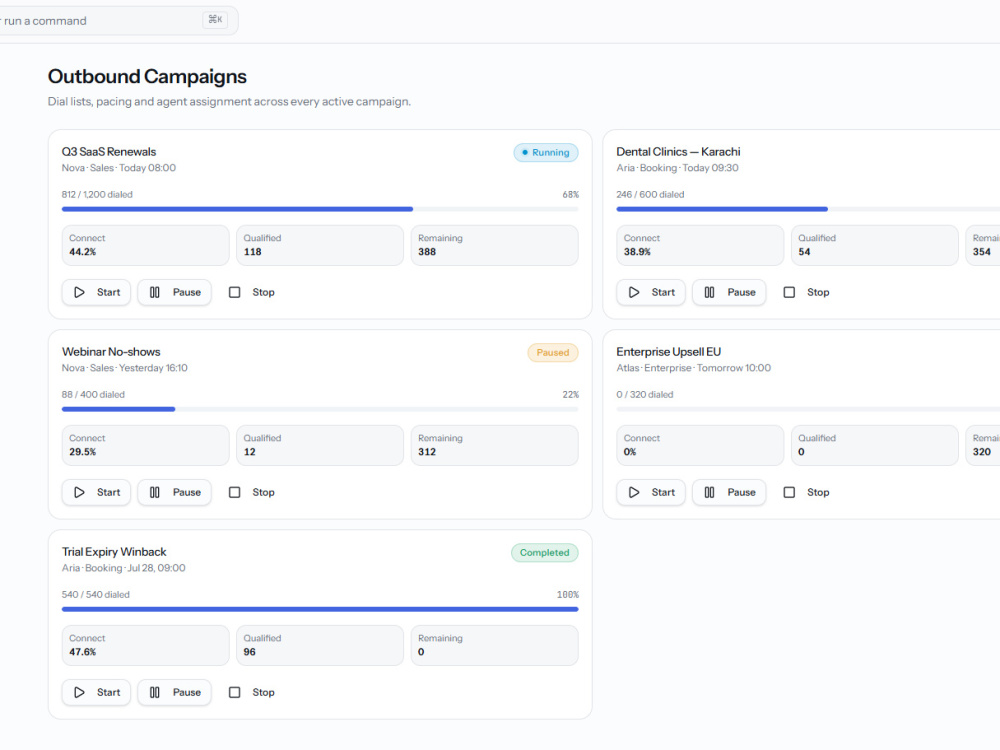Click the 88 / 400 dialed label
Viewport: 1000px width, 750px height.
click(x=93, y=395)
